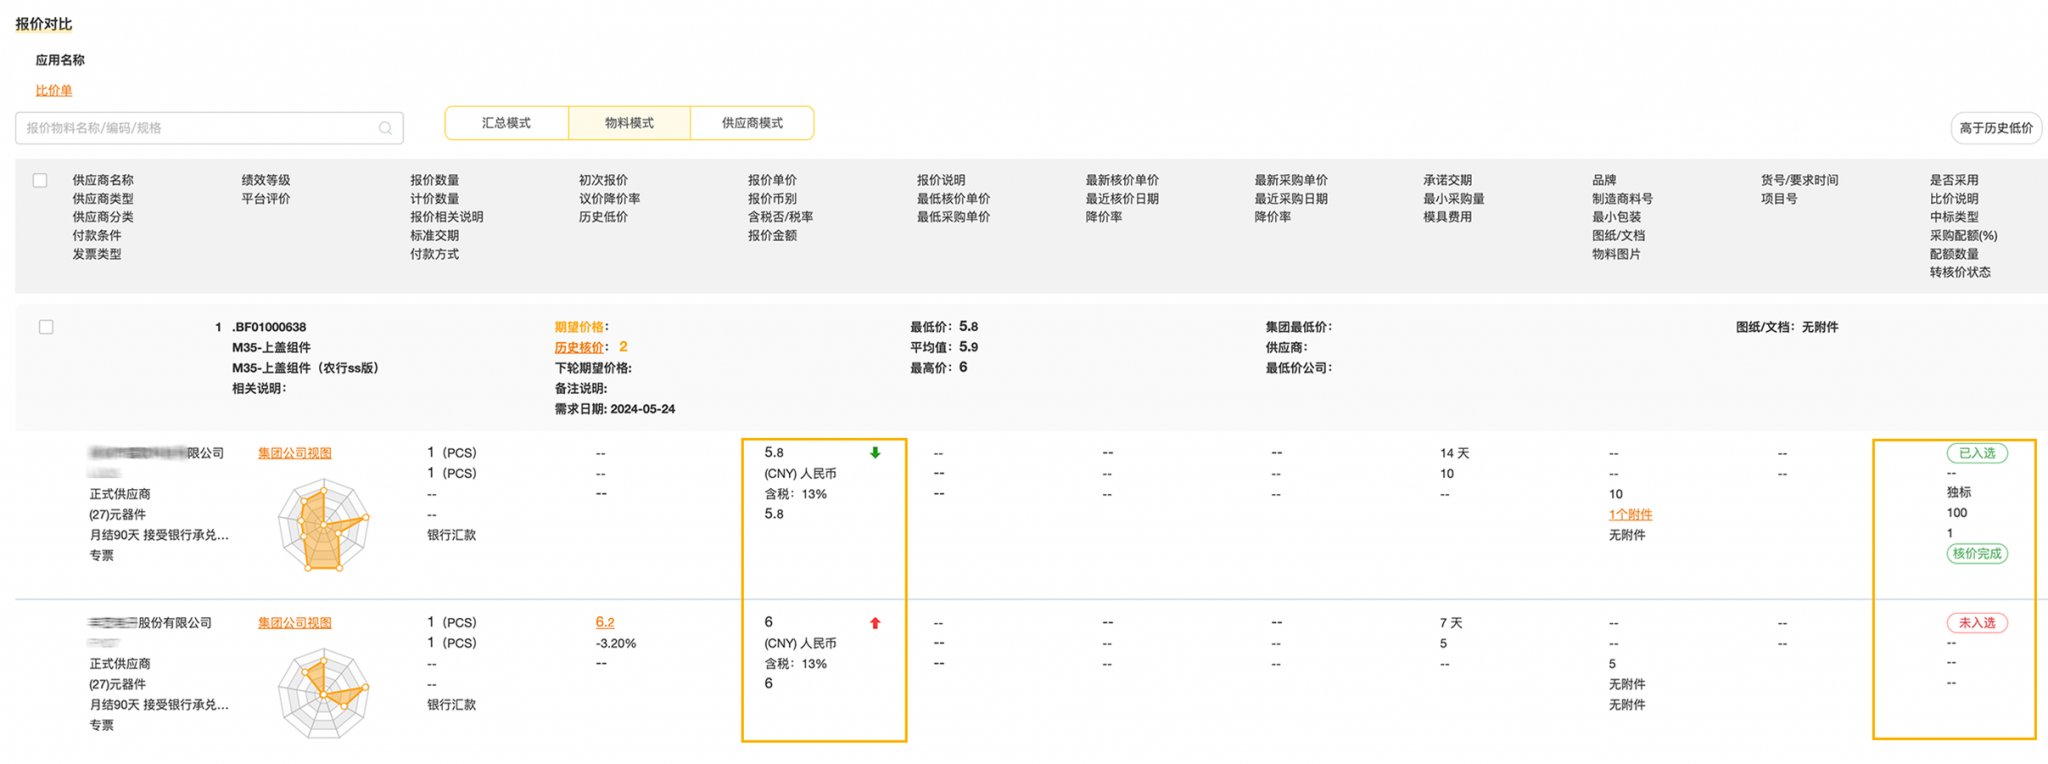The image size is (2048, 764).
Task: Click the 历史核价 link
Action: (579, 348)
